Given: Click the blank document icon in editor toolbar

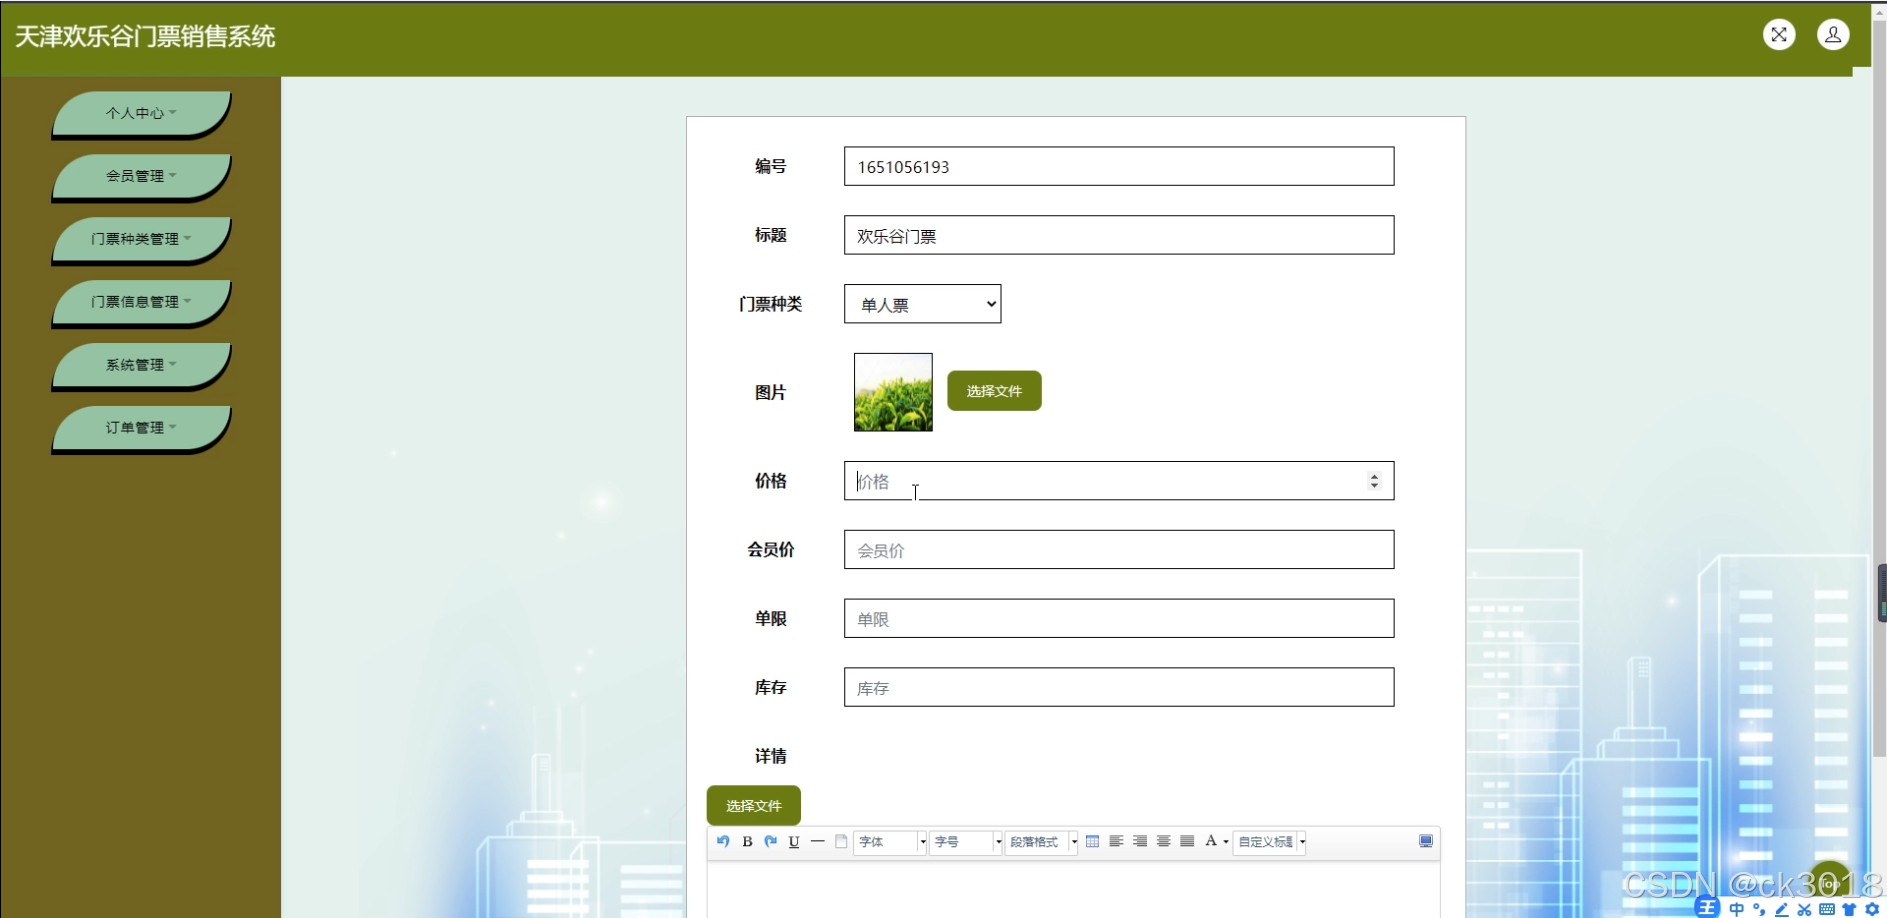Looking at the screenshot, I should (841, 841).
